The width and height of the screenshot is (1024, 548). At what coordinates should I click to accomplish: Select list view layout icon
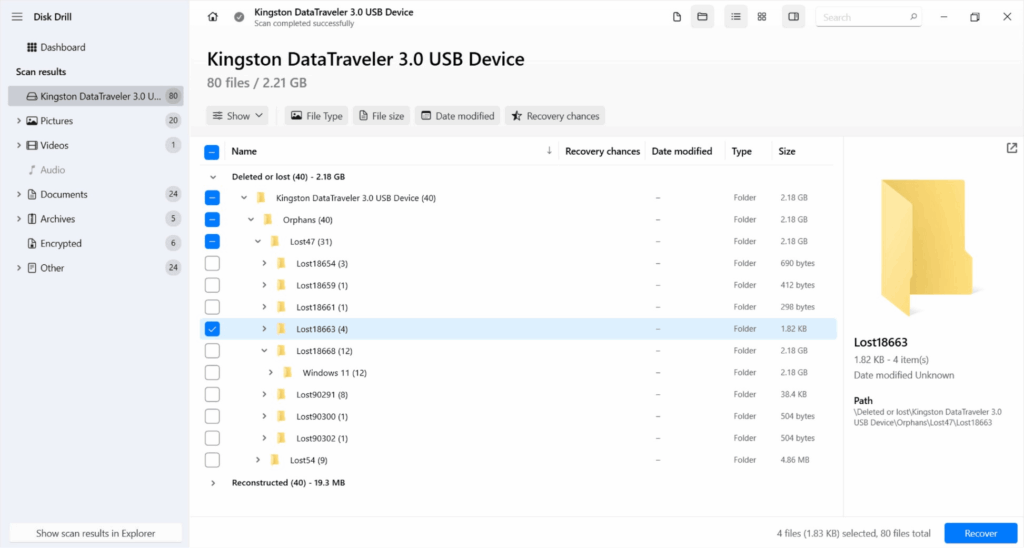[x=736, y=17]
